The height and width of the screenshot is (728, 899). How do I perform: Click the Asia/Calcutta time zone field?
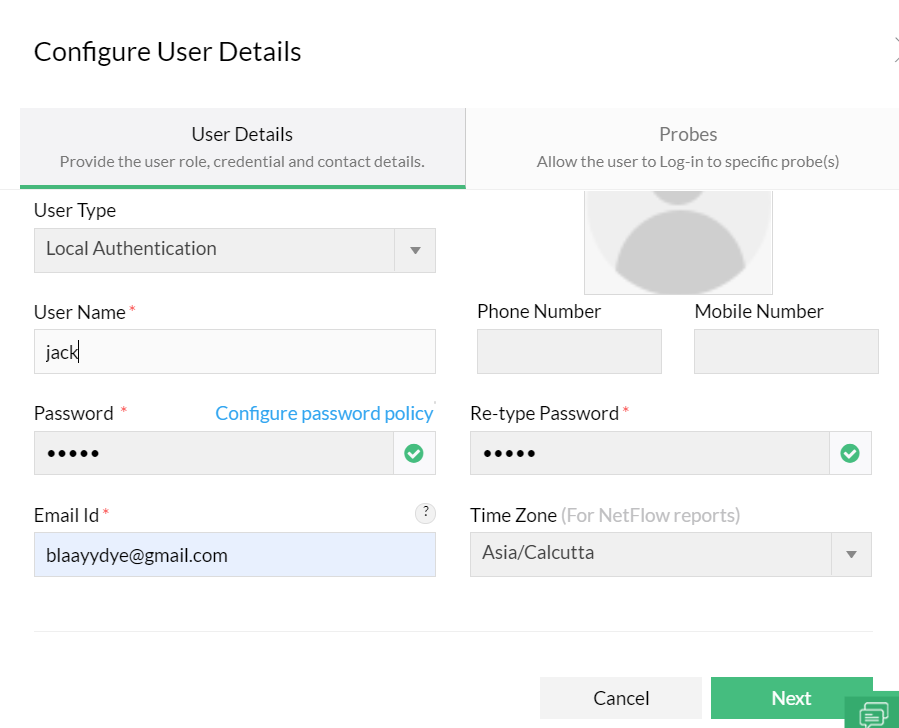pos(650,554)
